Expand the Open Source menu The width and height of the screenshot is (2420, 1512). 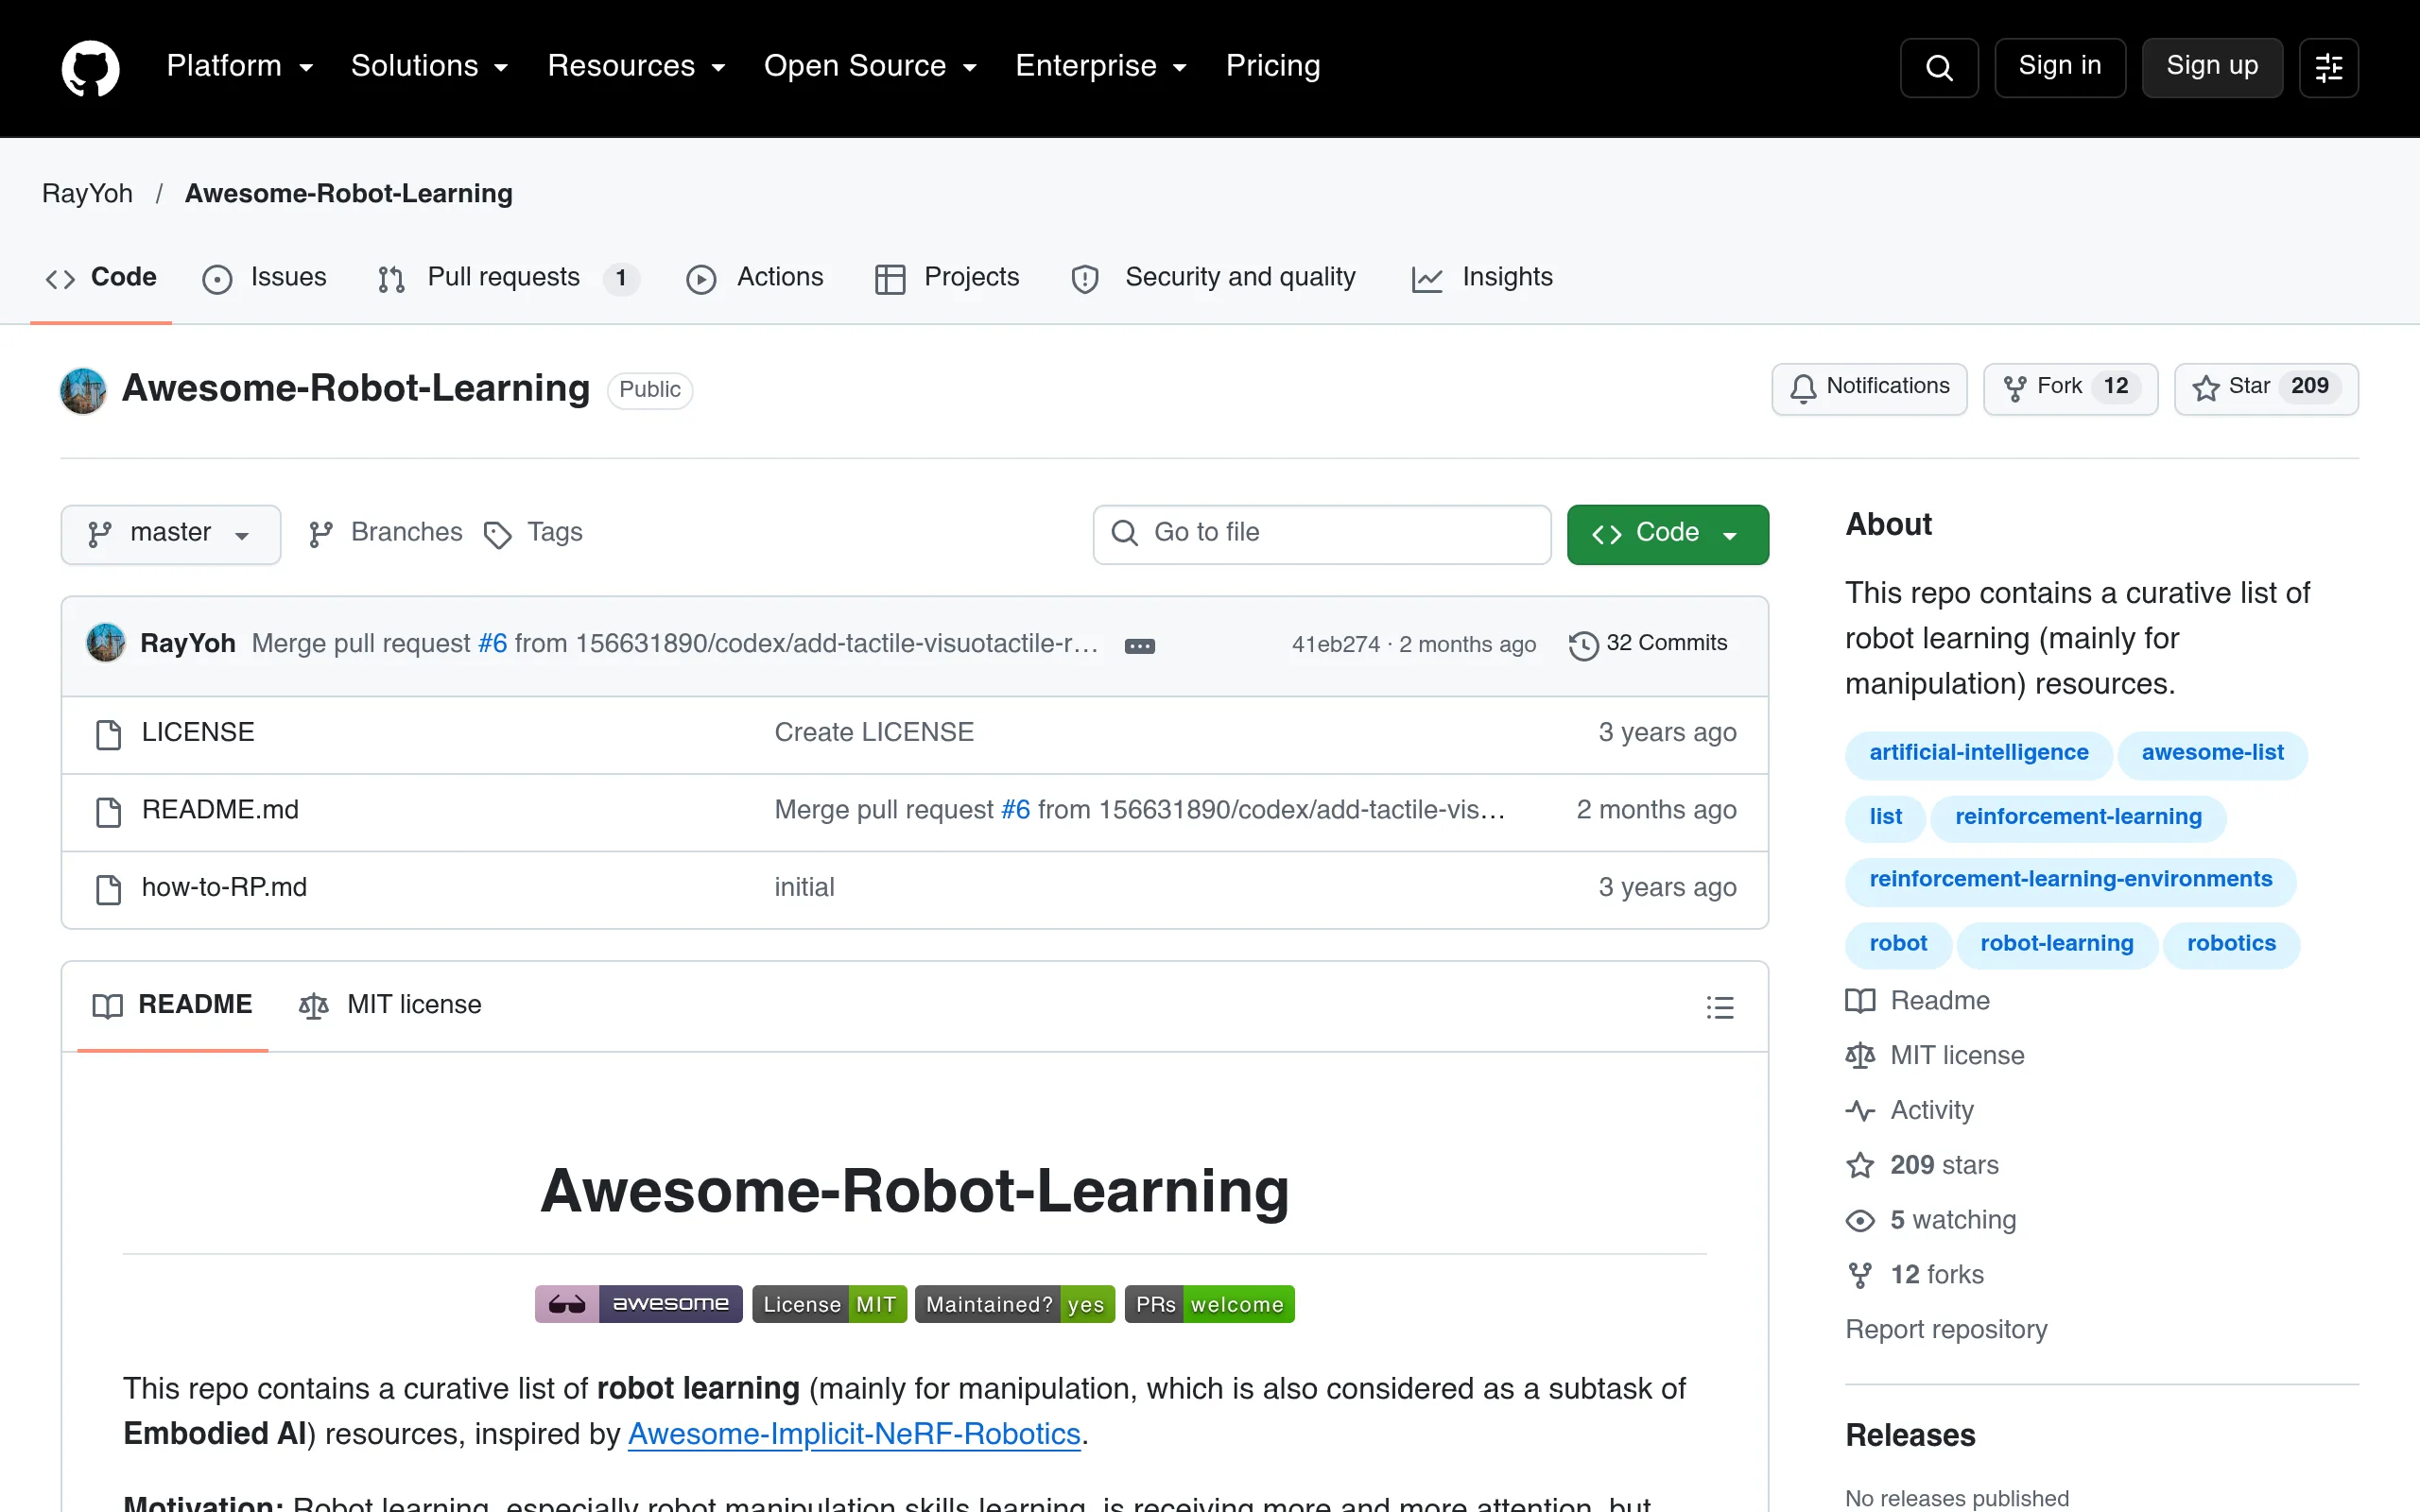[x=870, y=66]
